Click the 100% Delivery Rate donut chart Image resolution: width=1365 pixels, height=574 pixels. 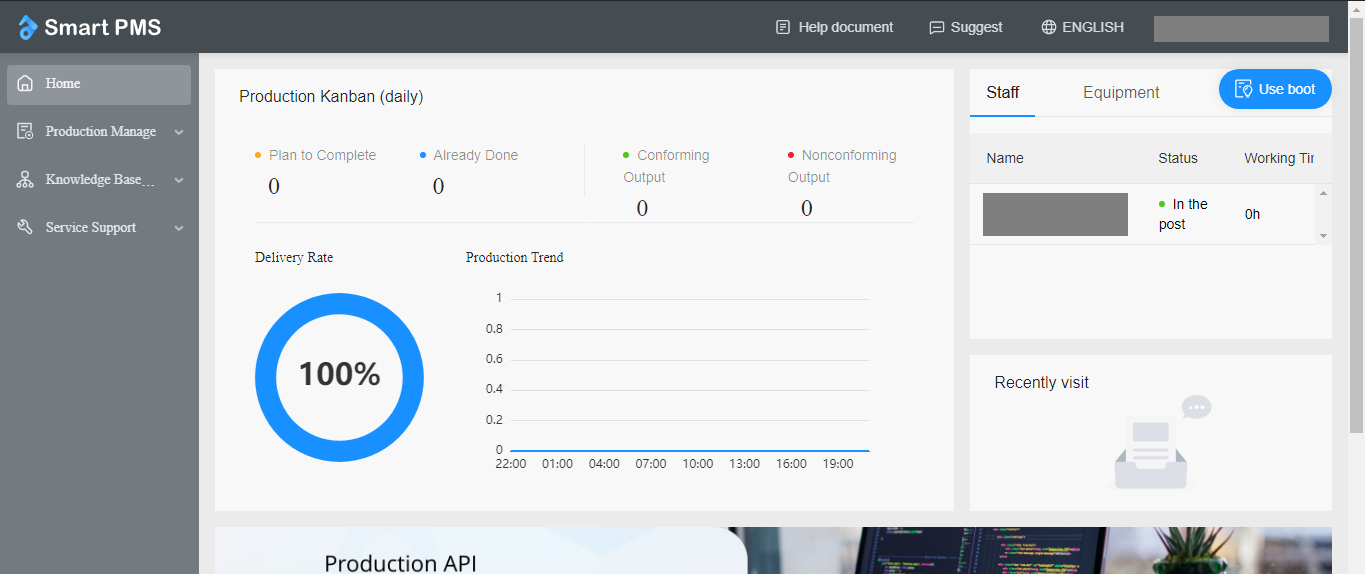(339, 377)
